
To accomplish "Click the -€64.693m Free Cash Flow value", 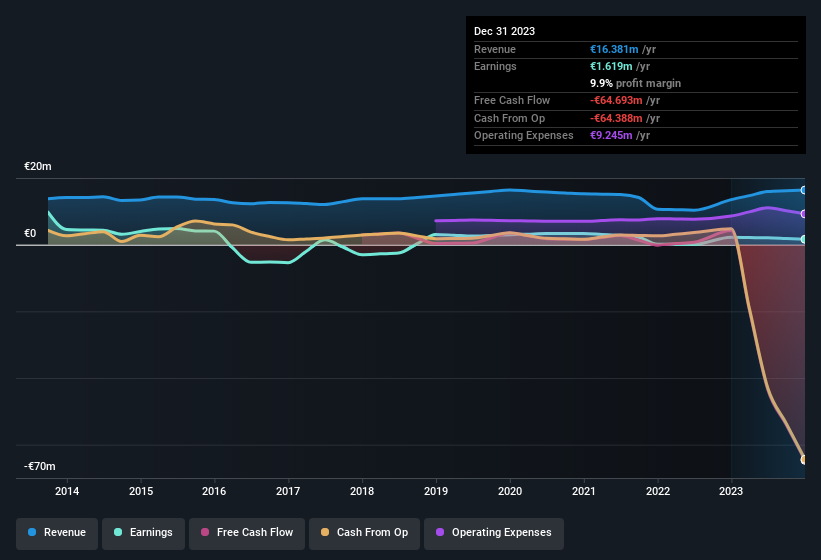I will pos(616,100).
